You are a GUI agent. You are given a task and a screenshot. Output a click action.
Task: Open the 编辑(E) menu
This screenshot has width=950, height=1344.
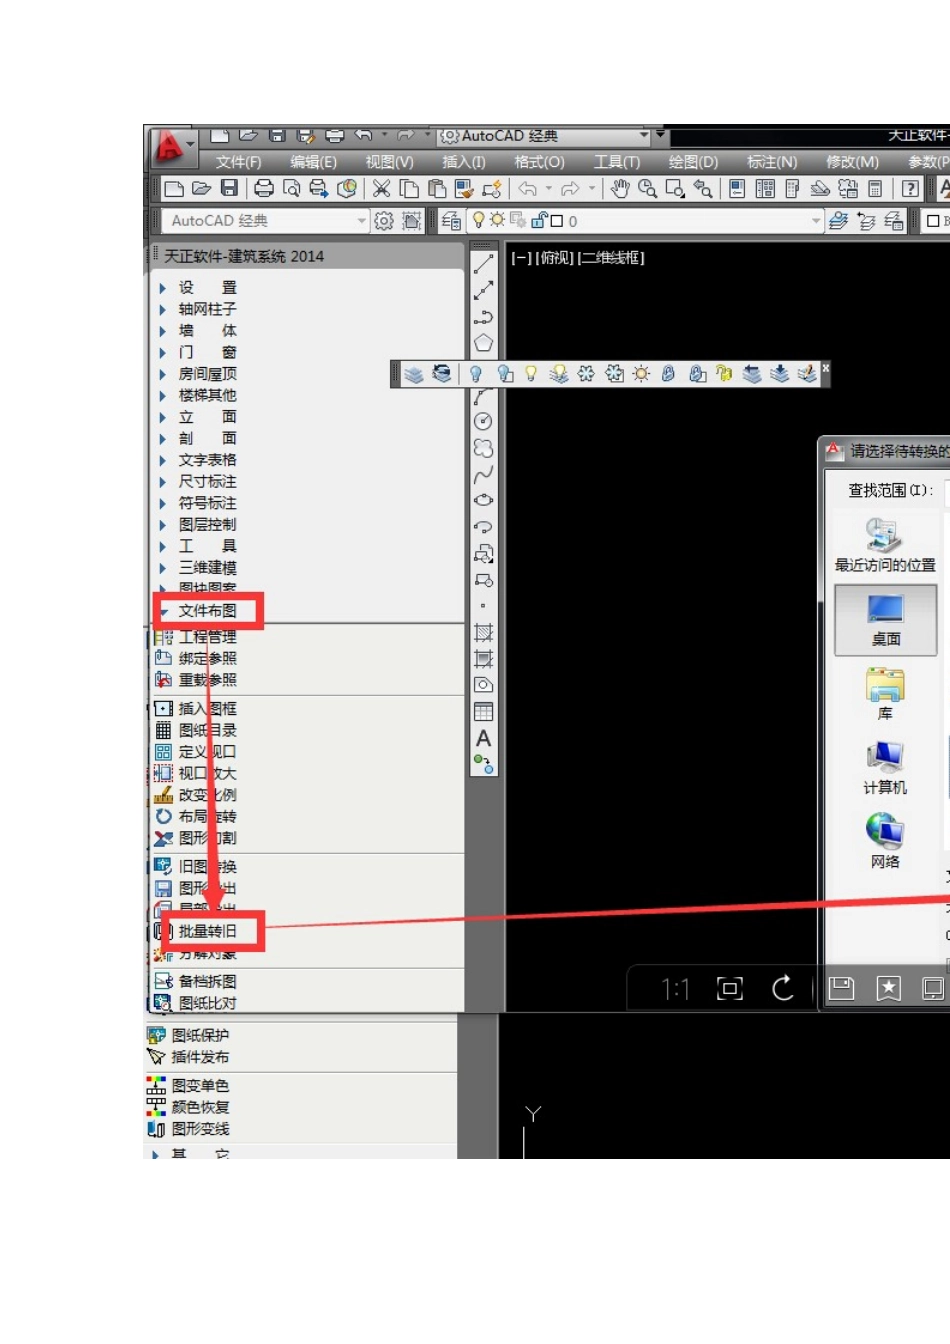click(x=314, y=161)
